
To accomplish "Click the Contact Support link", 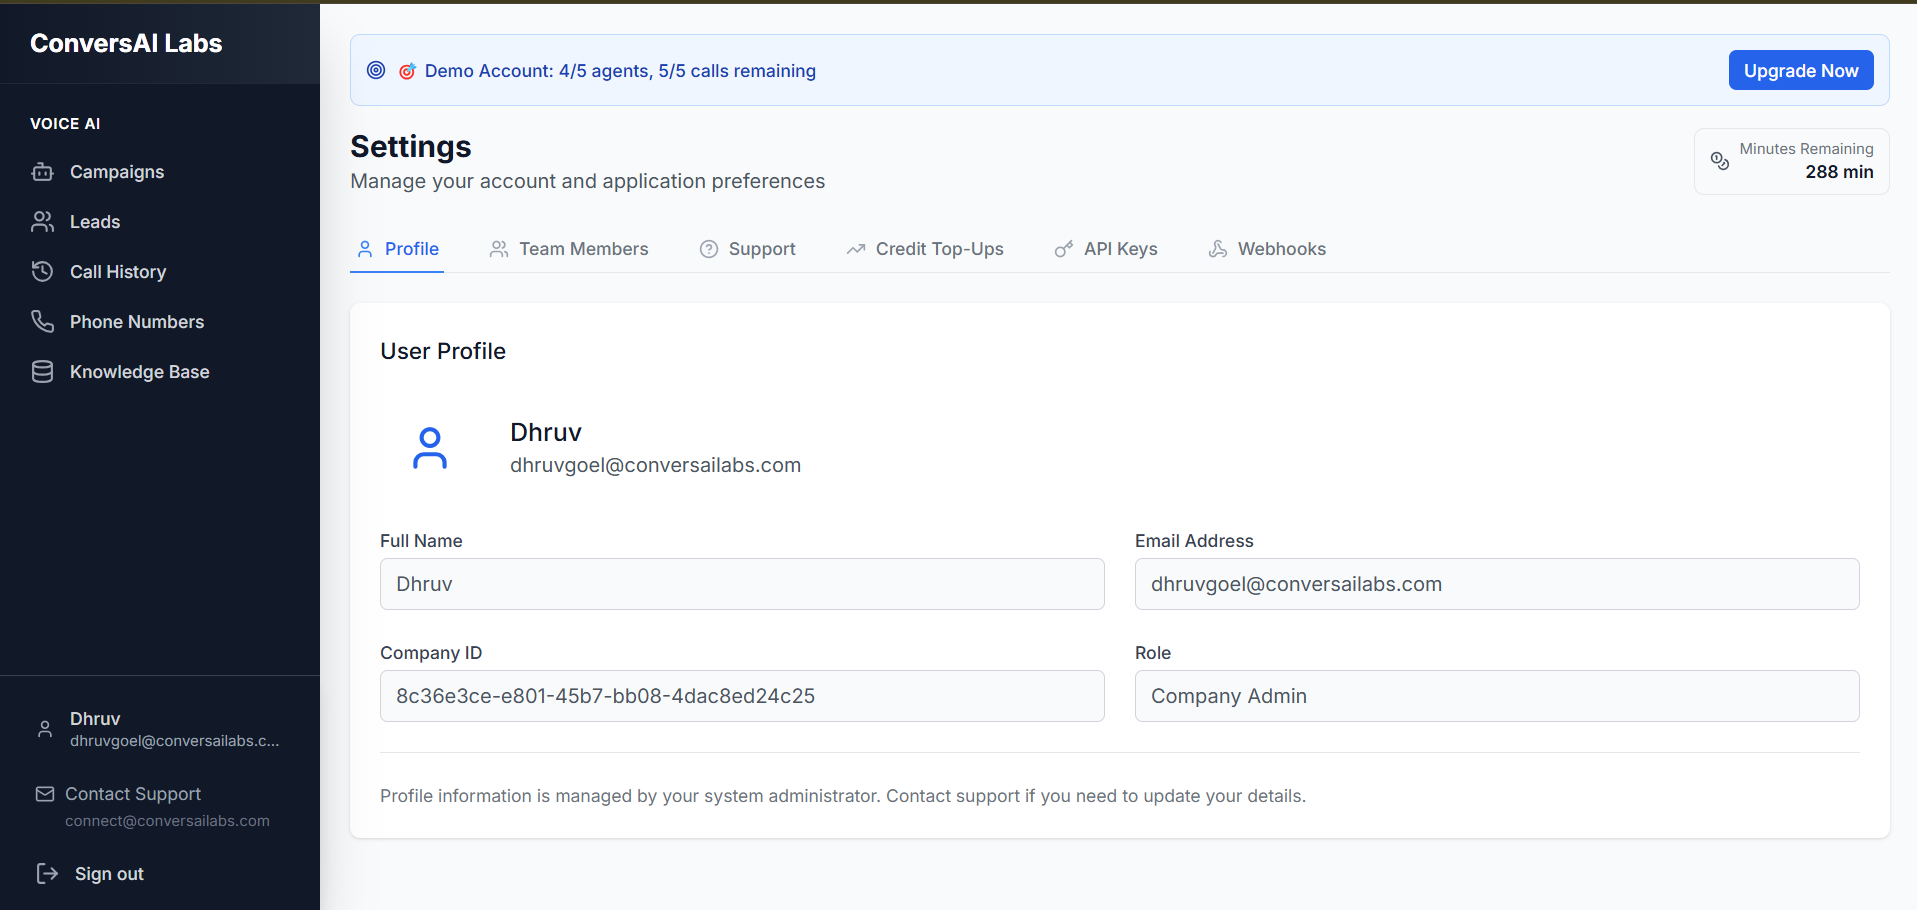I will pyautogui.click(x=133, y=794).
